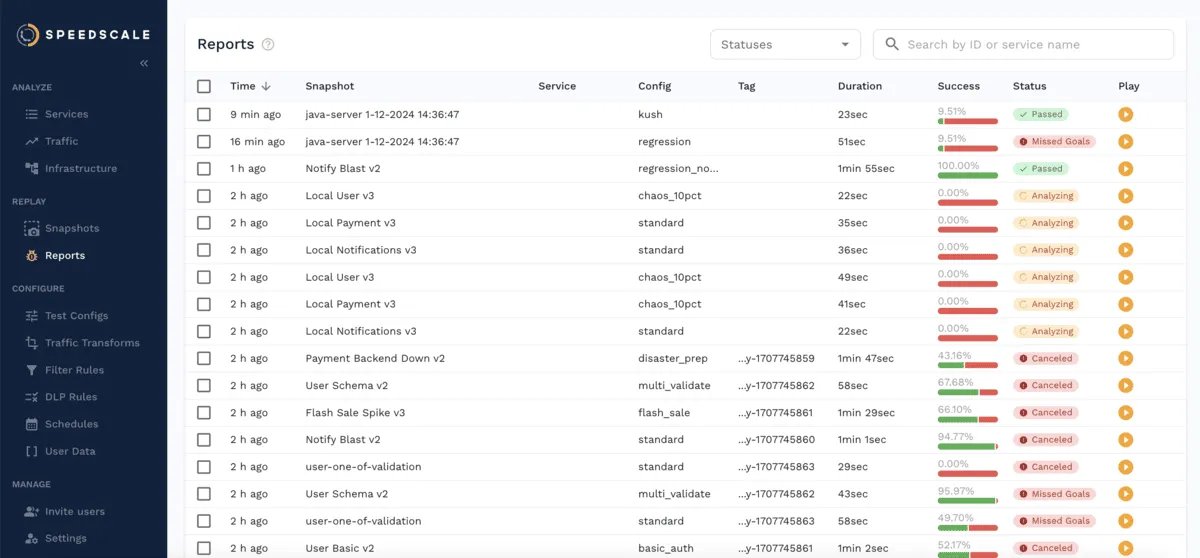This screenshot has height=558, width=1200.
Task: Open Infrastructure in the sidebar
Action: click(x=81, y=168)
